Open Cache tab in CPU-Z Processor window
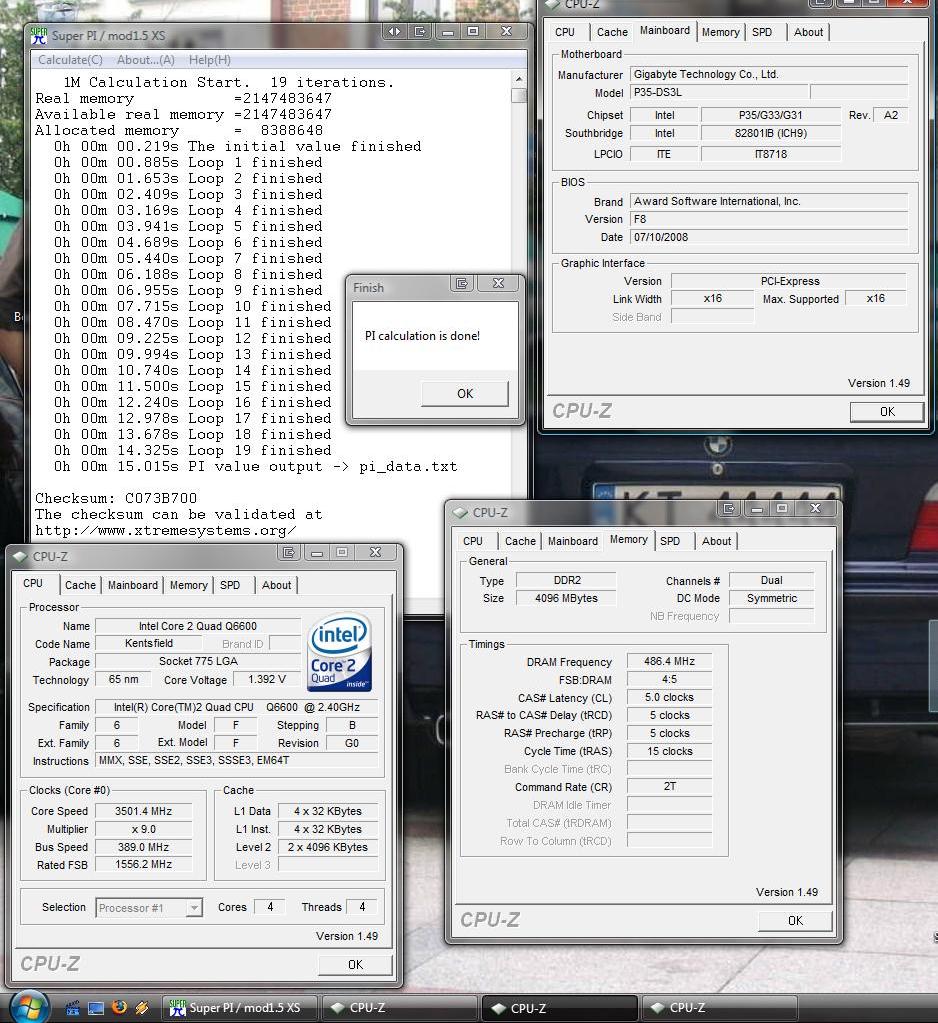The width and height of the screenshot is (938, 1023). coord(80,585)
